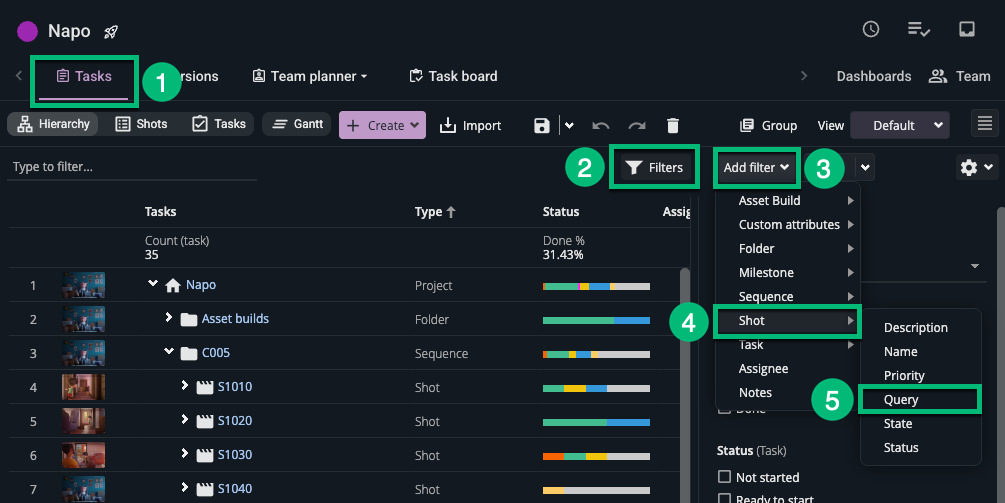Click the Napo row status progress bar

pyautogui.click(x=596, y=286)
